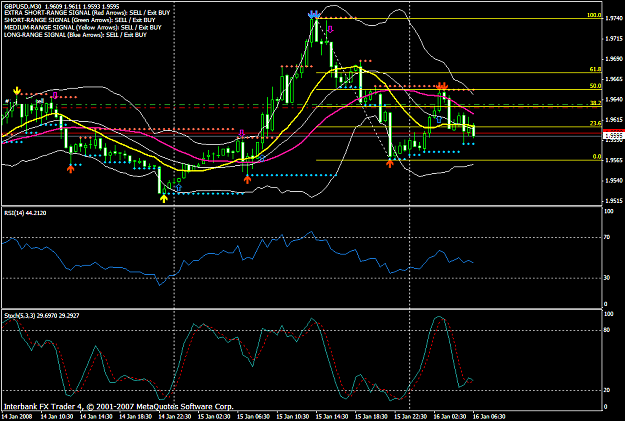Click the LONG-RANGE SIGNAL (Blue Arrows) label

tap(75, 35)
